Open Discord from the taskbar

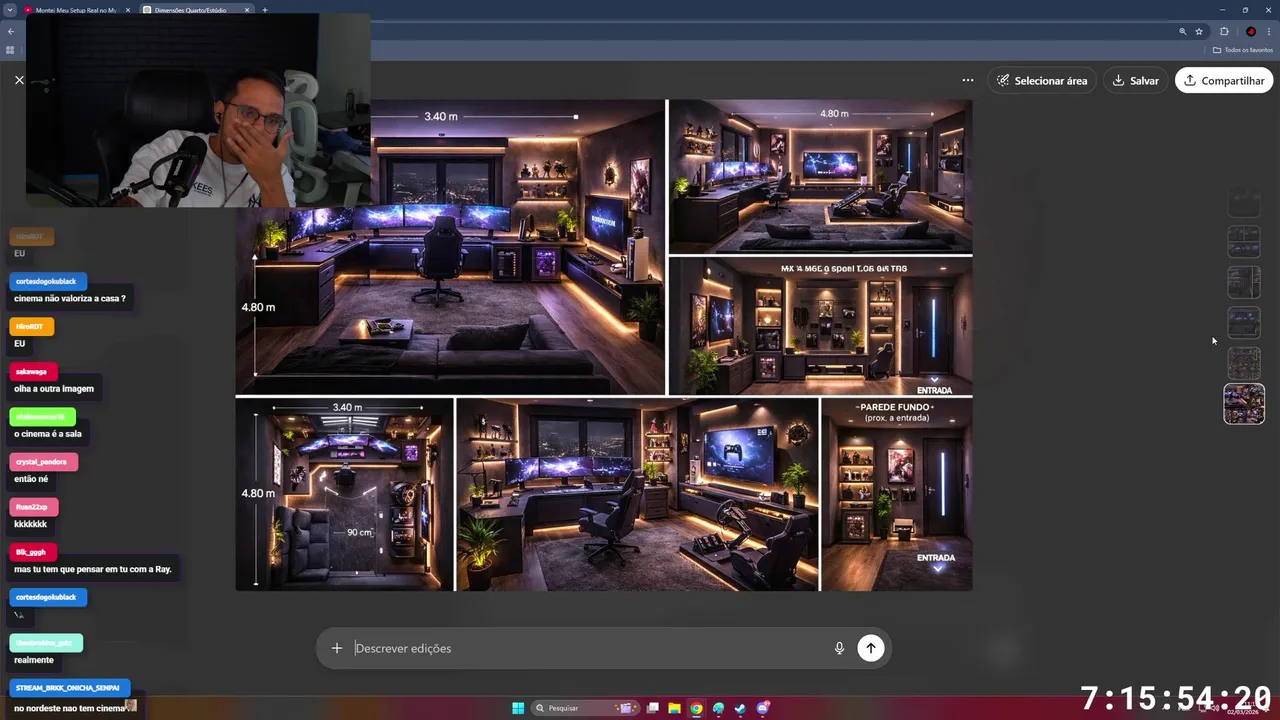[762, 708]
